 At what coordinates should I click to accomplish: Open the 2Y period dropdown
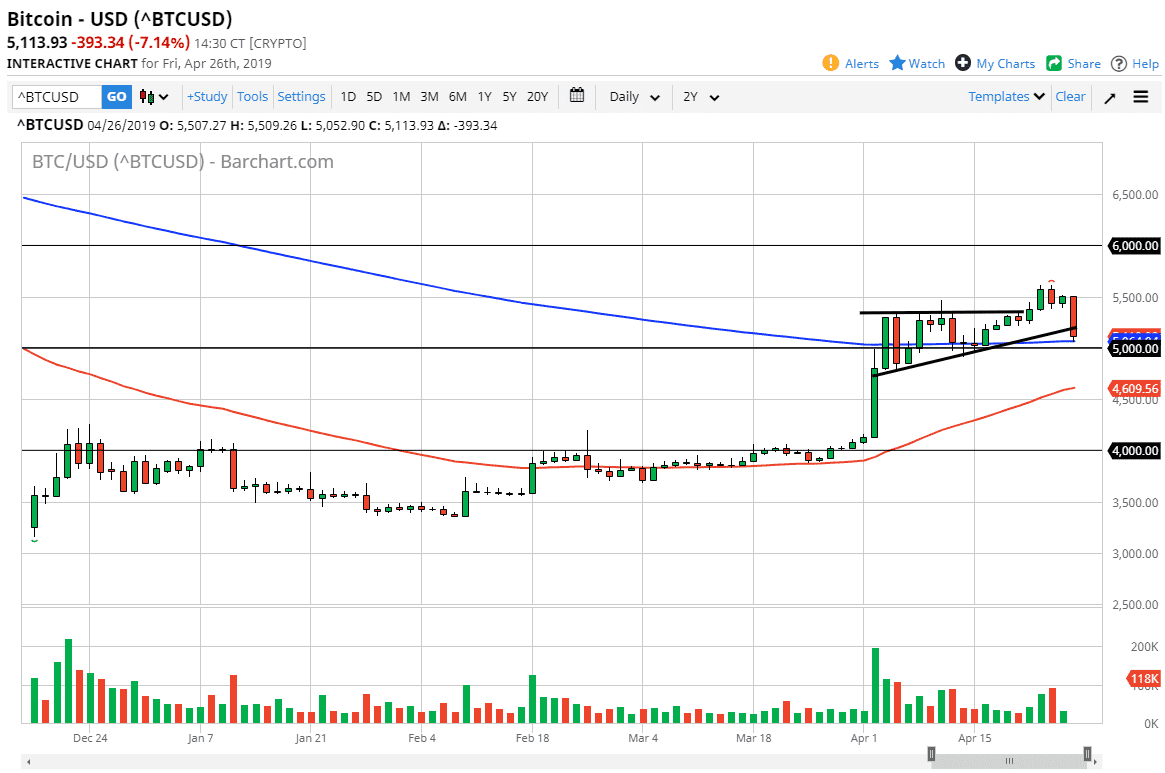701,97
